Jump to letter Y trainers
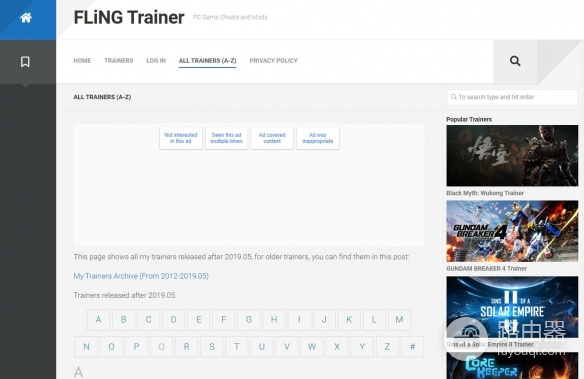The image size is (584, 379). click(x=362, y=347)
